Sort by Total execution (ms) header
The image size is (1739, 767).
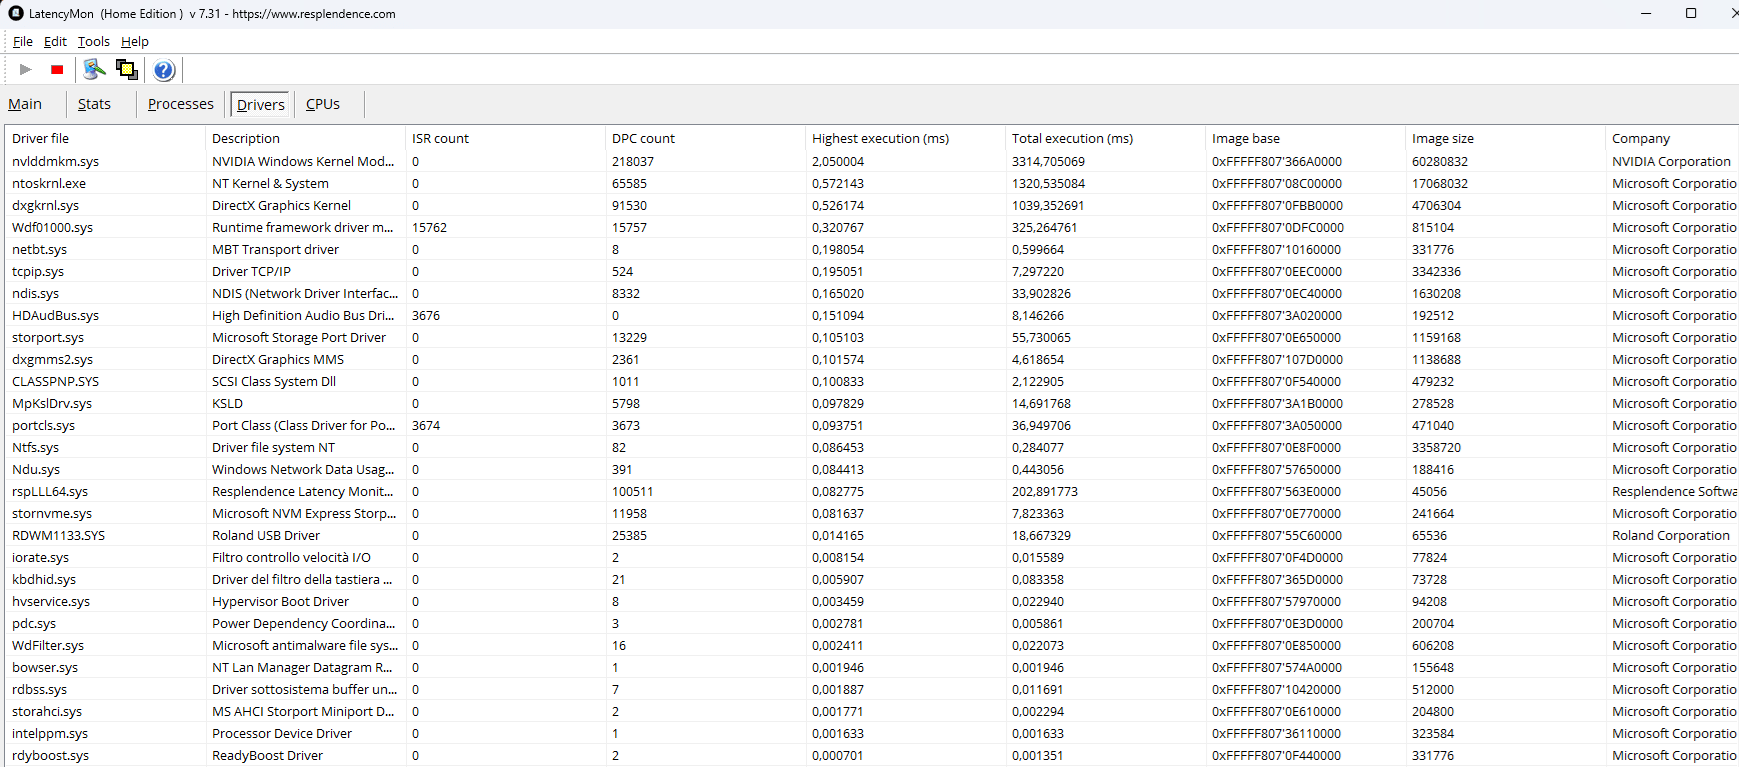pos(1105,138)
